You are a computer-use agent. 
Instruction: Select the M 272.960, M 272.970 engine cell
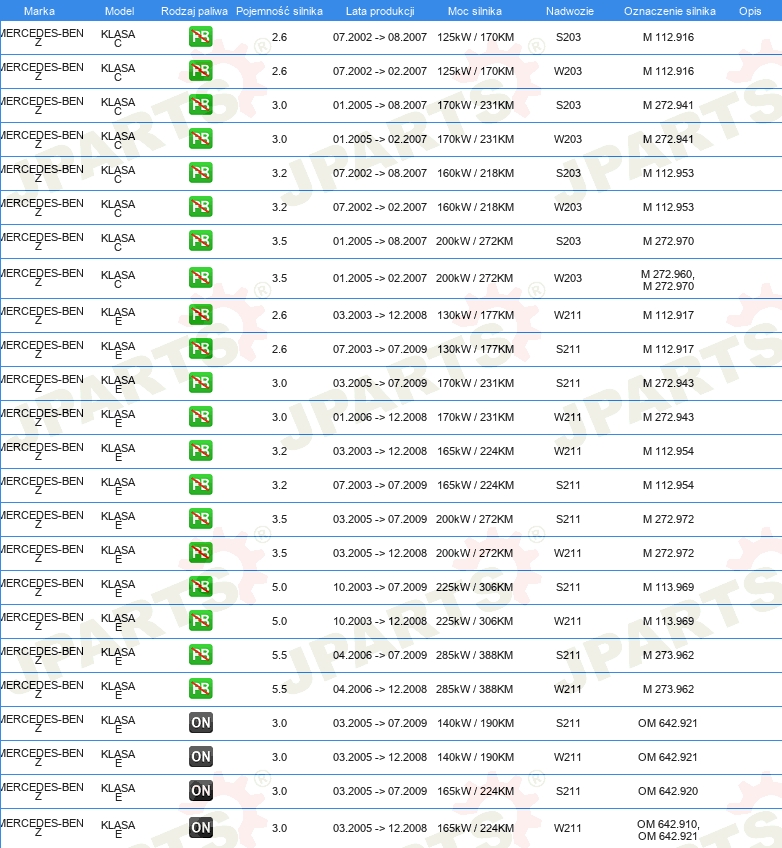[668, 280]
